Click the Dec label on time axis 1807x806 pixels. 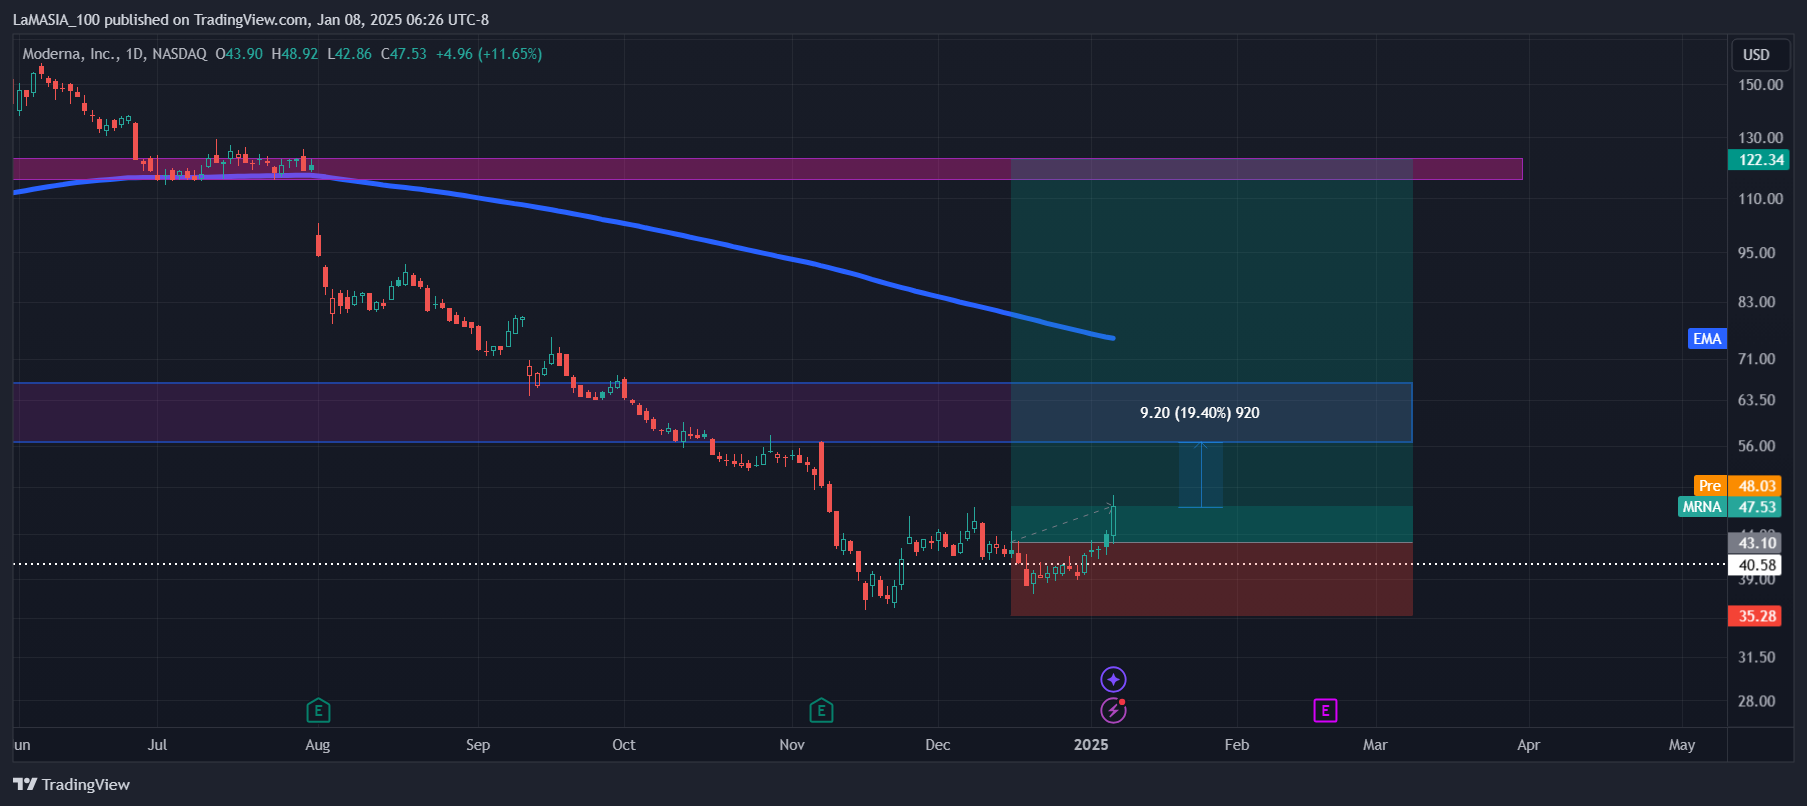pyautogui.click(x=938, y=745)
